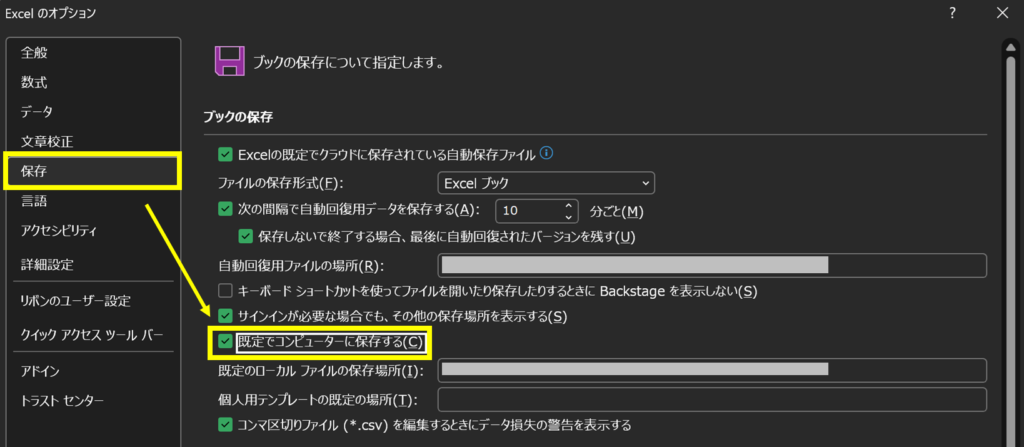Open the 'ファイルの保存形式' dropdown
Viewport: 1024px width, 447px height.
(546, 183)
